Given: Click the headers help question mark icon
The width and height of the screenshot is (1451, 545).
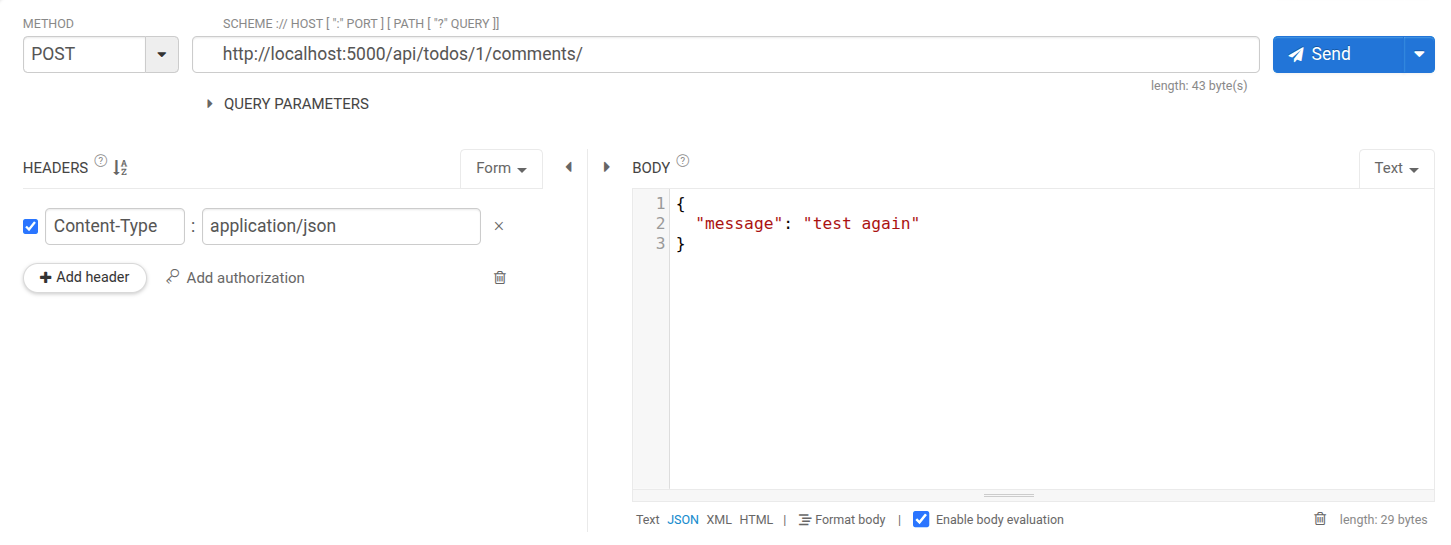Looking at the screenshot, I should pyautogui.click(x=100, y=161).
